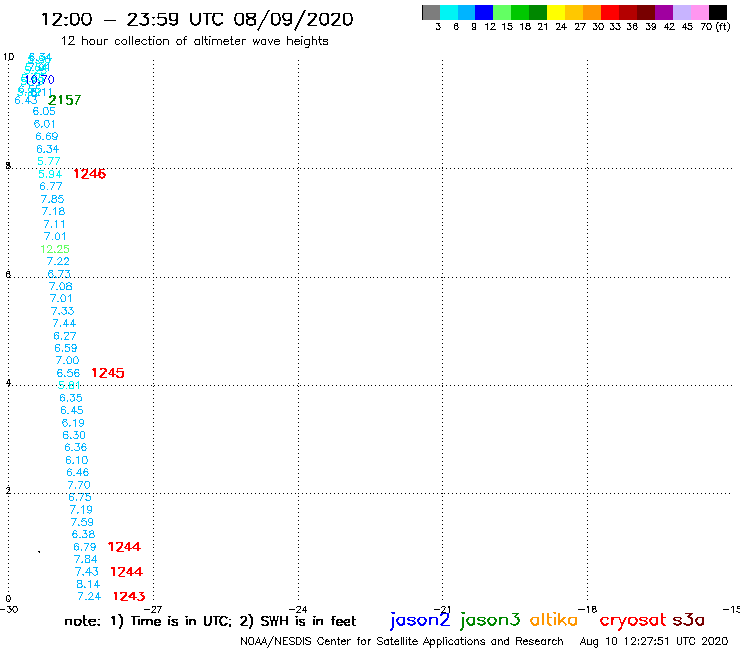Select the yellow swatch in the color scale

tap(556, 12)
